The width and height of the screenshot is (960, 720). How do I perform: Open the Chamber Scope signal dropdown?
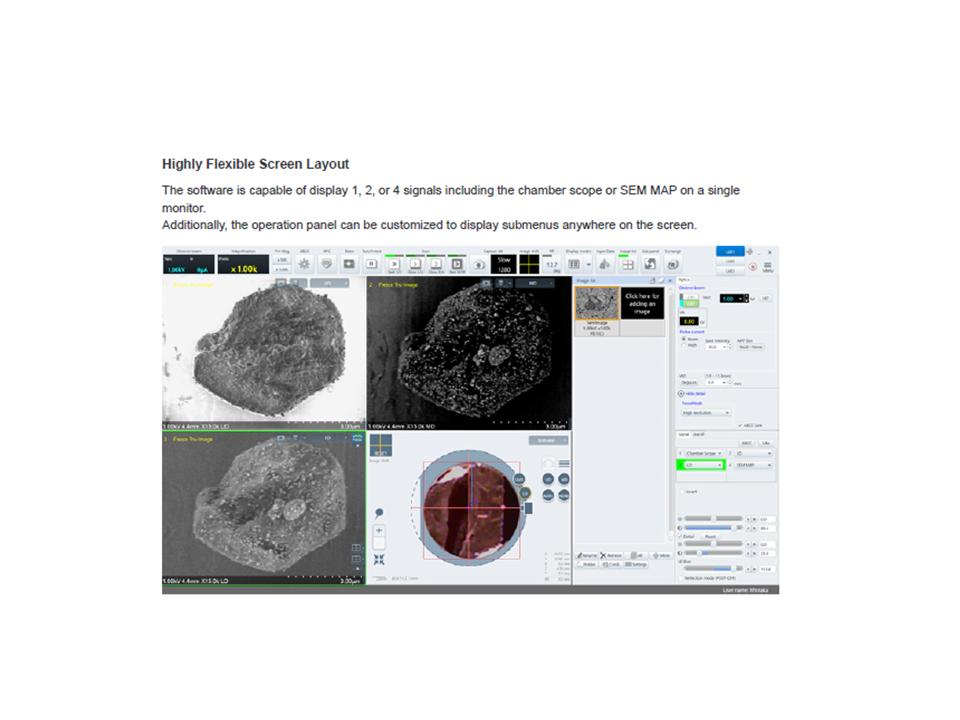[702, 453]
